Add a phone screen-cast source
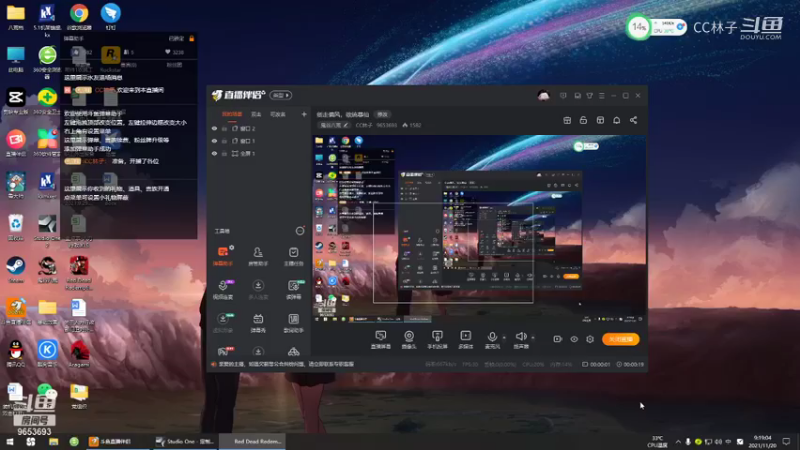800x450 pixels. (x=437, y=339)
